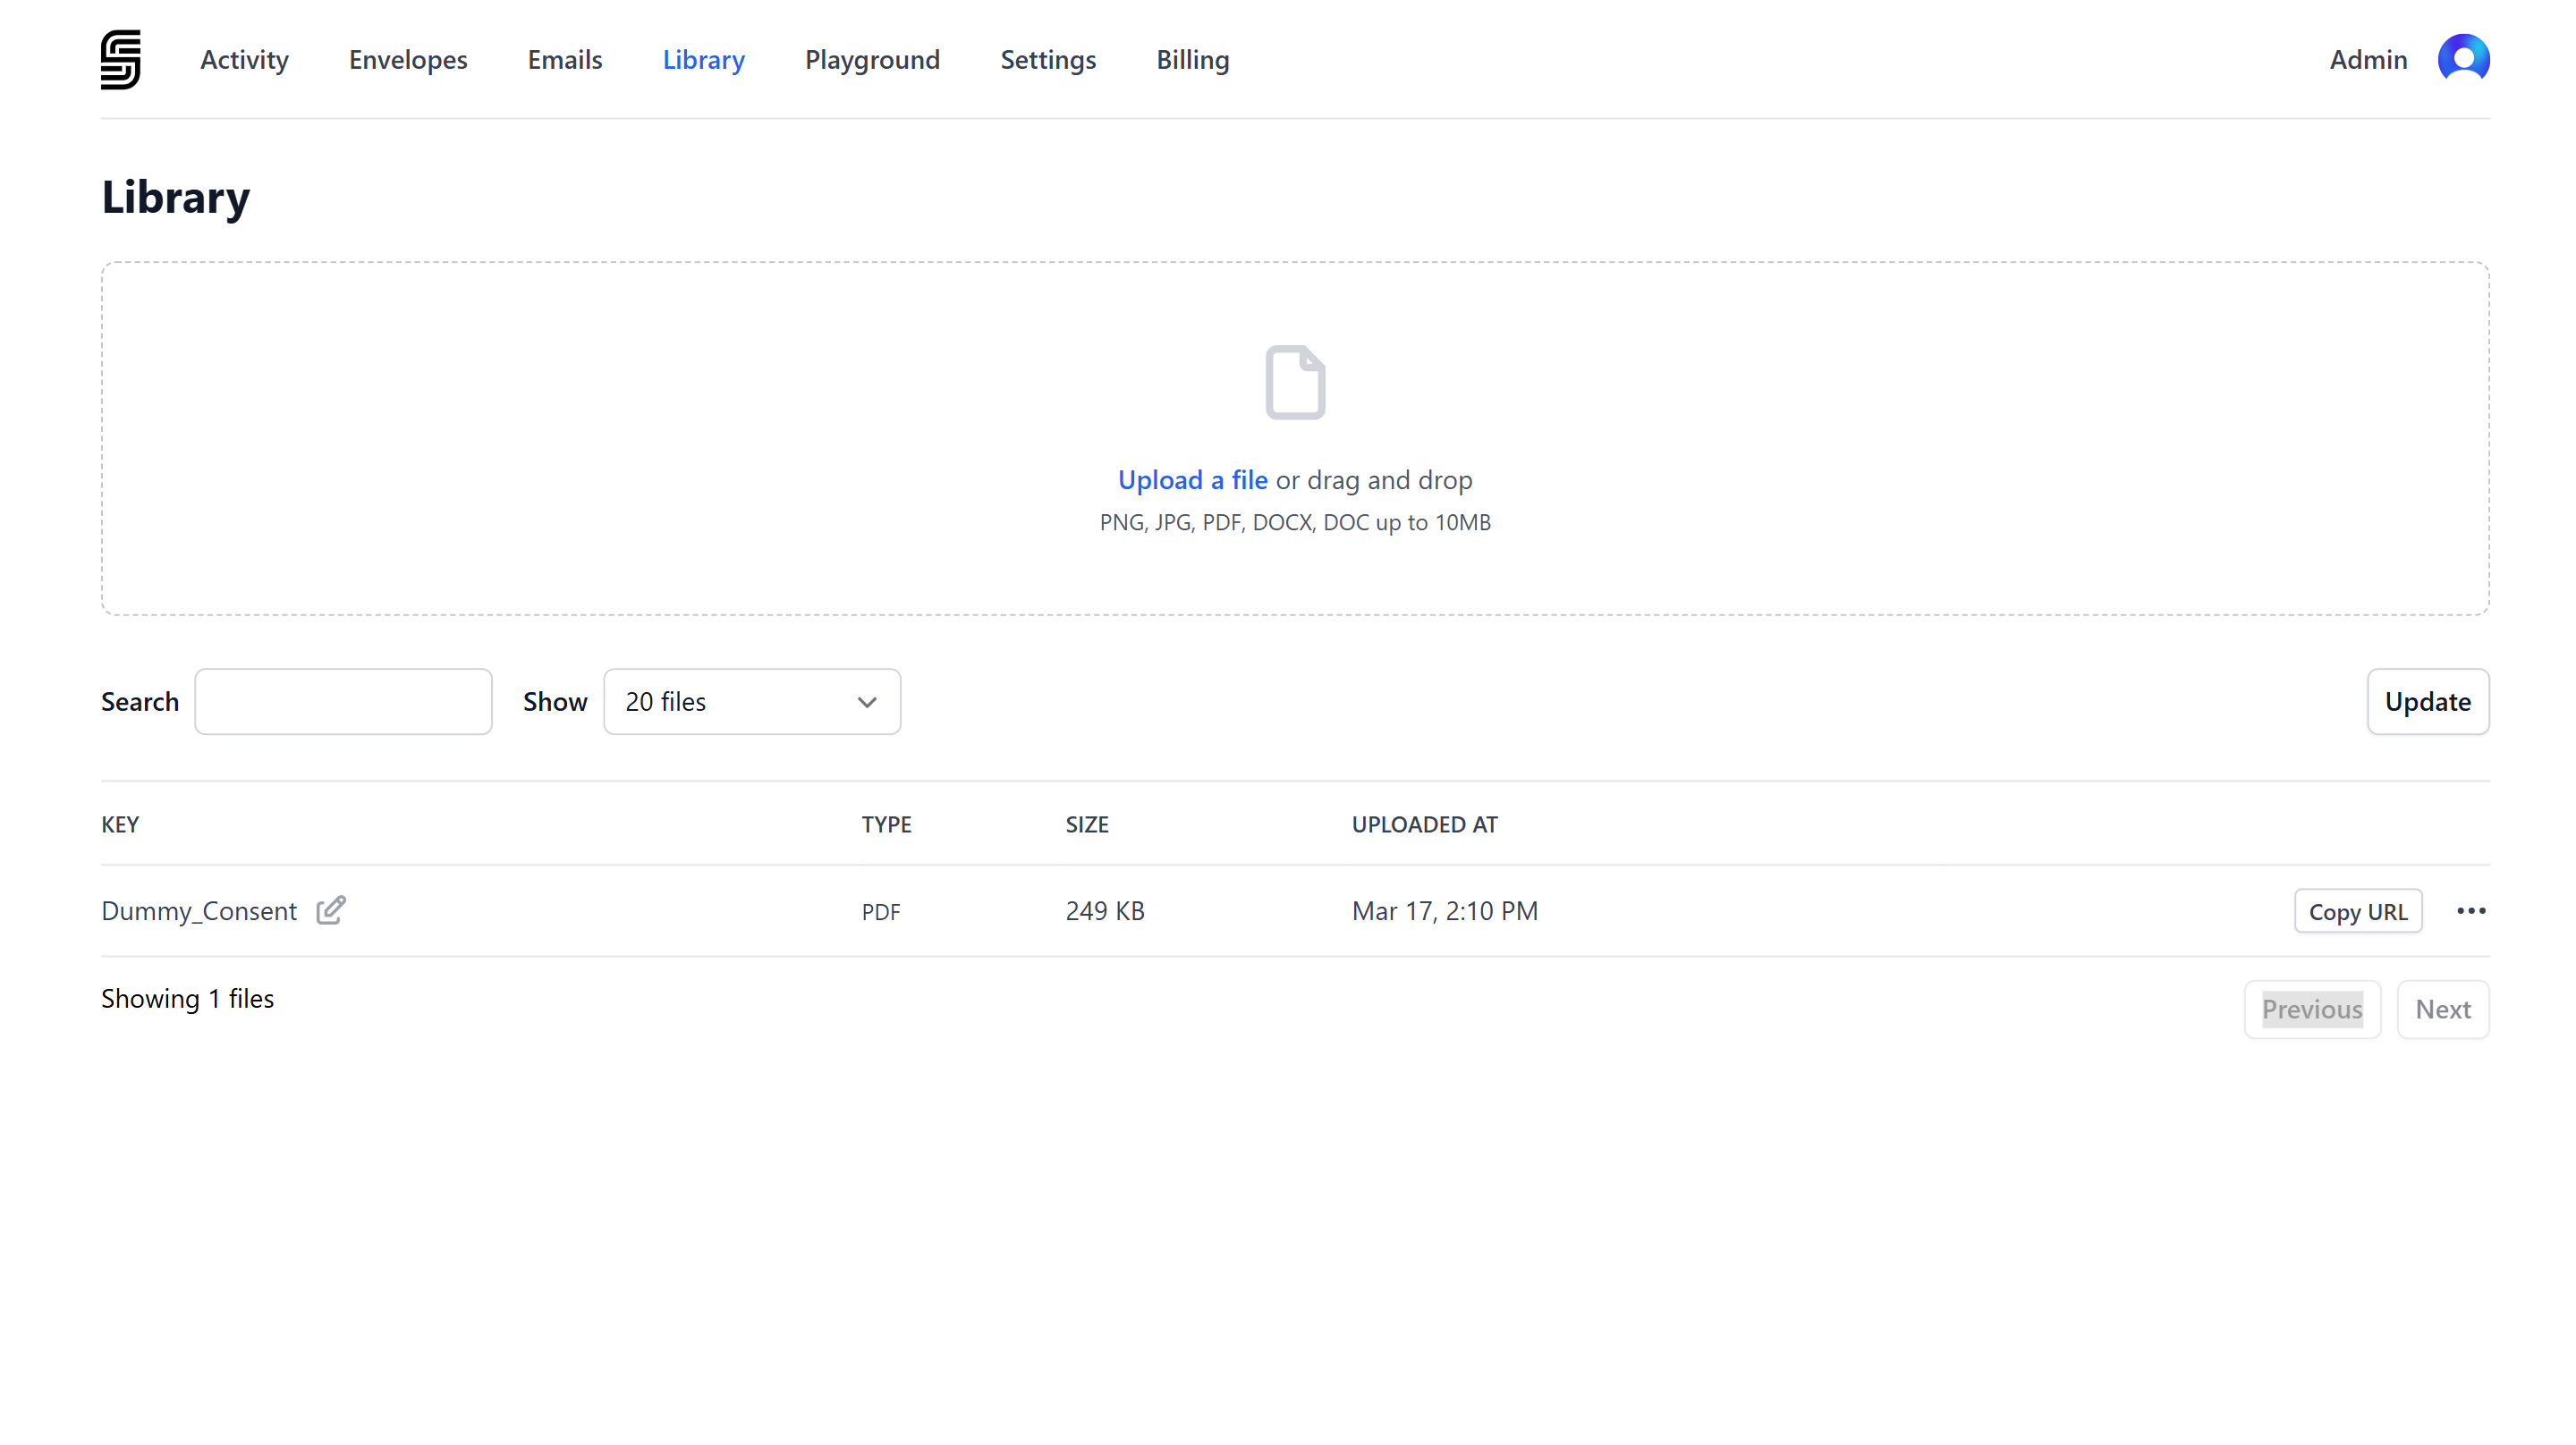Click the Admin account label

click(2368, 60)
